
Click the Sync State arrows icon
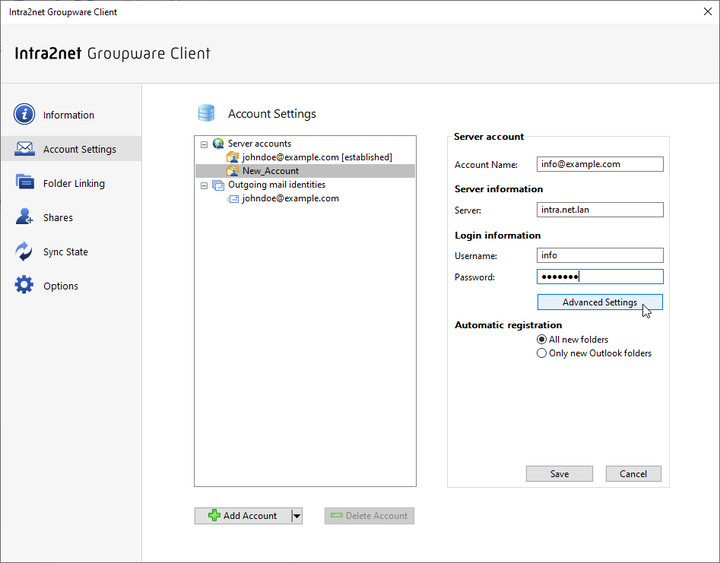(x=24, y=251)
